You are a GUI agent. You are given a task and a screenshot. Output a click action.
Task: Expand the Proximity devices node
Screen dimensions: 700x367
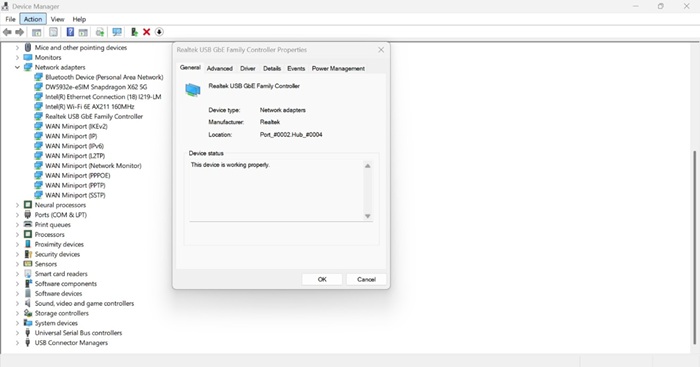[17, 244]
